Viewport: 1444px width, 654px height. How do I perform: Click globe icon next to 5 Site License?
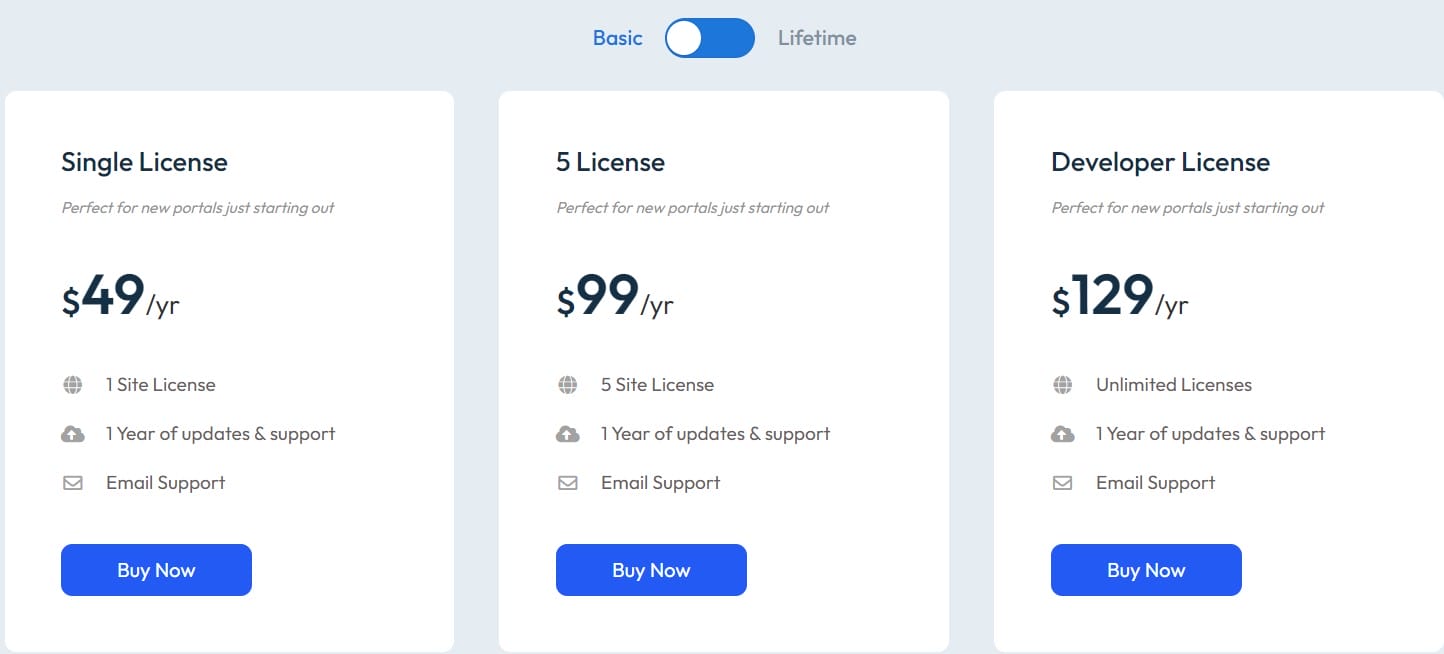(x=567, y=385)
